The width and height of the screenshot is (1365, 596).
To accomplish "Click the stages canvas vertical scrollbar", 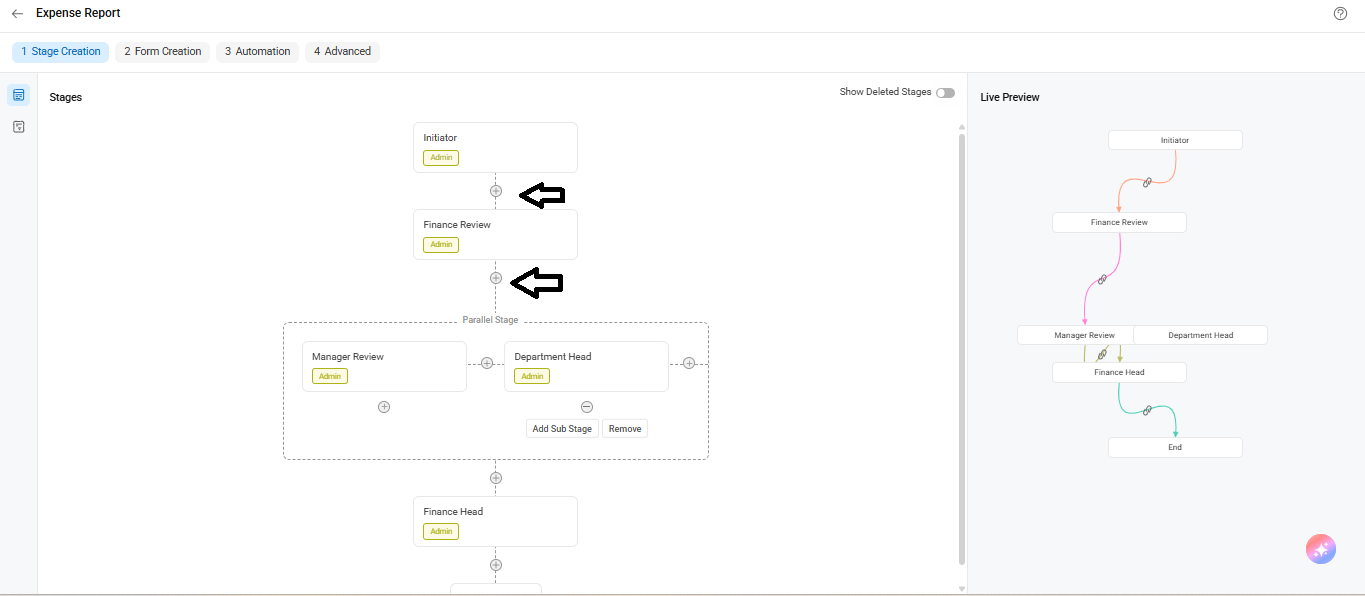I will tap(962, 350).
